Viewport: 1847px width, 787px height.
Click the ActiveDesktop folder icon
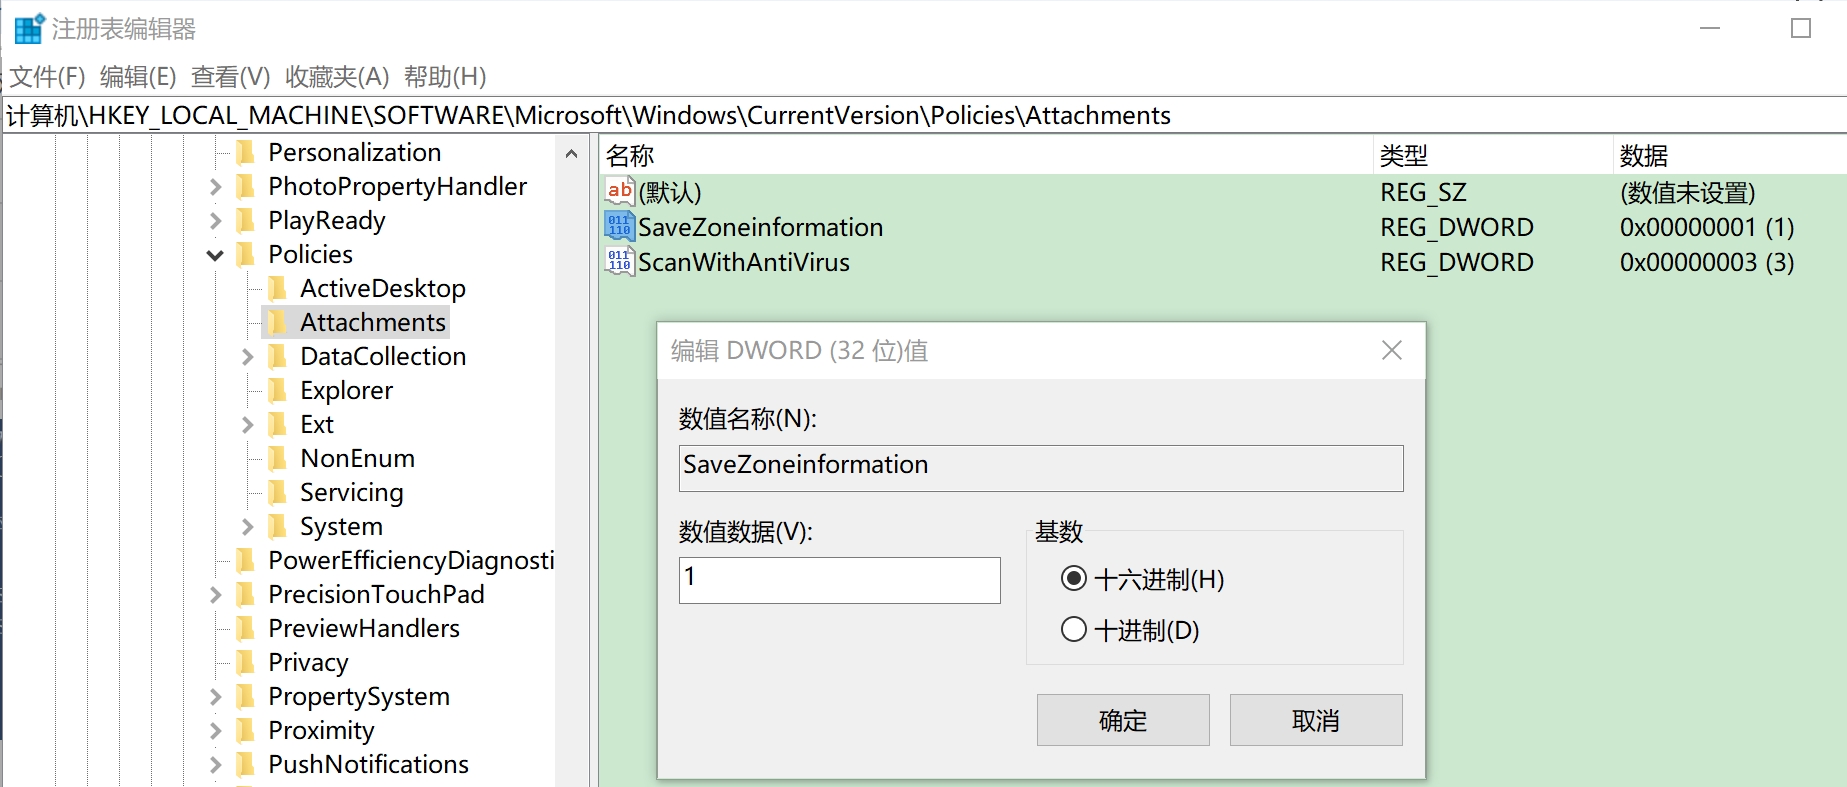277,289
